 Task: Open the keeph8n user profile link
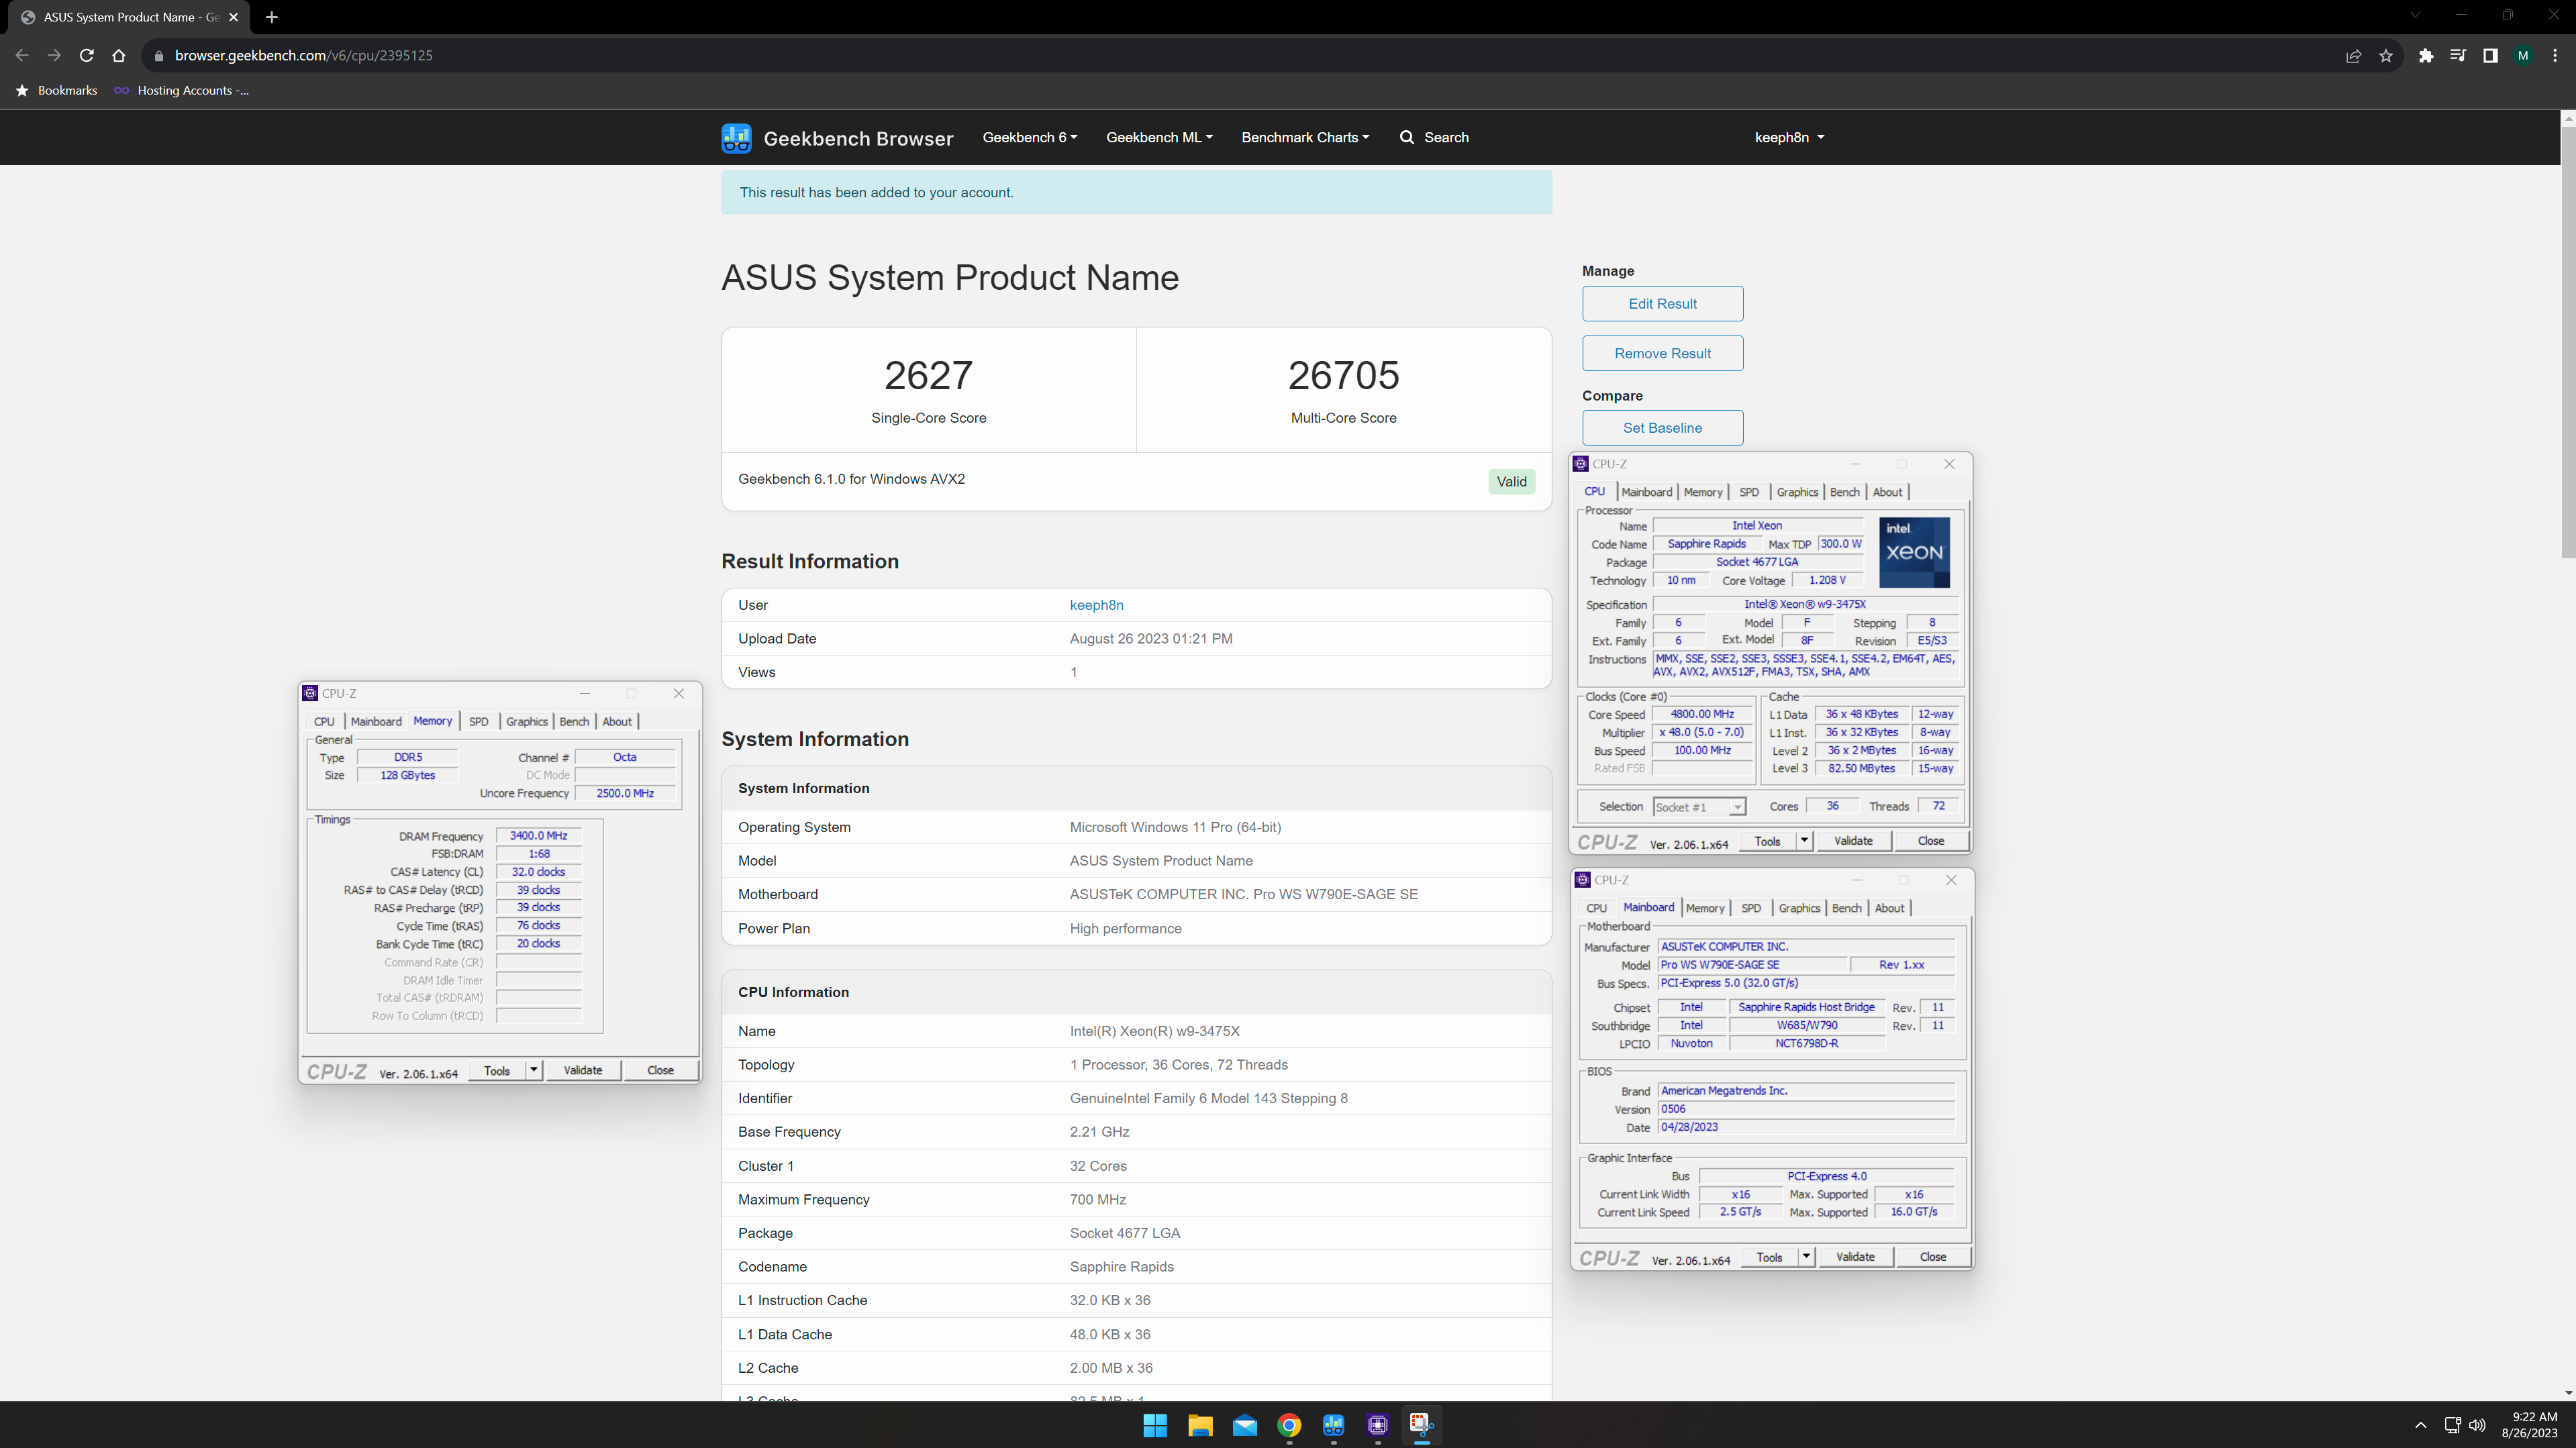pyautogui.click(x=1096, y=605)
